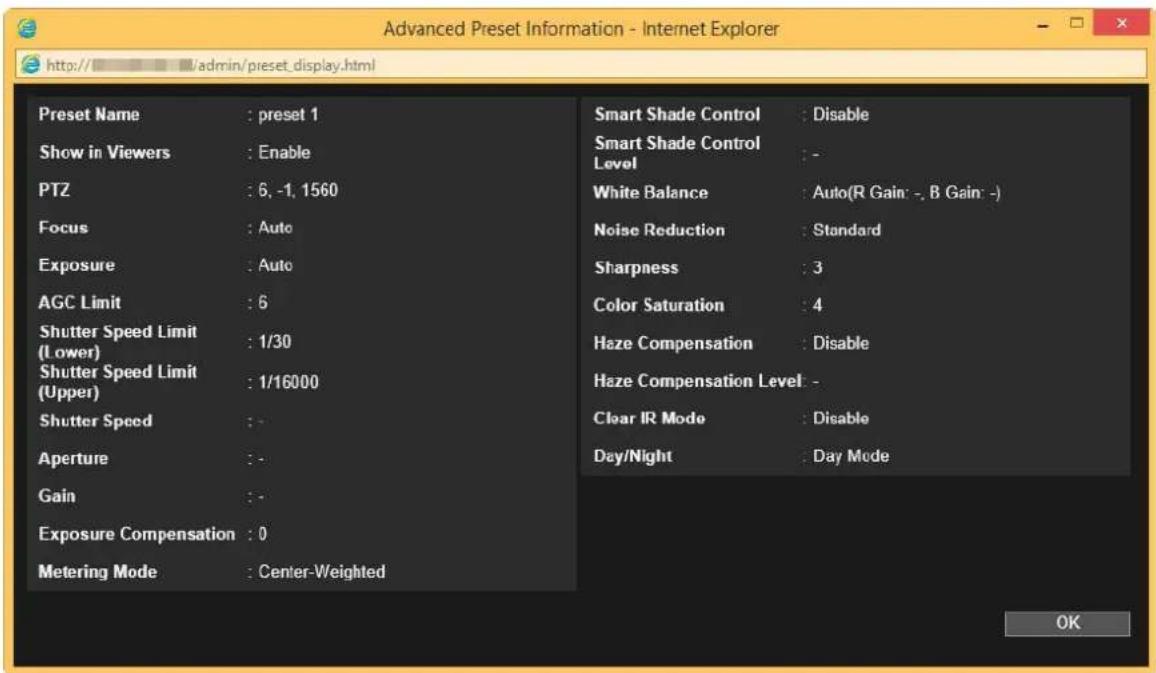Click the Day/Night label

pos(633,456)
